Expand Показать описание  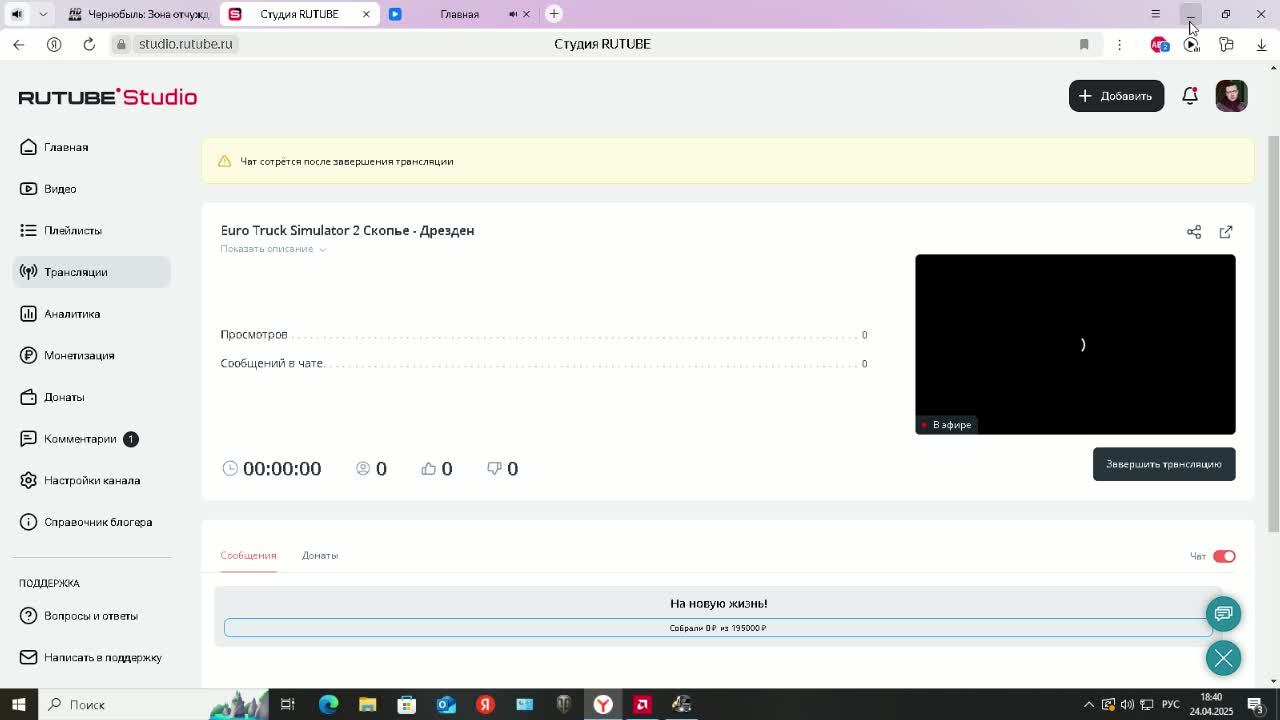(x=273, y=249)
